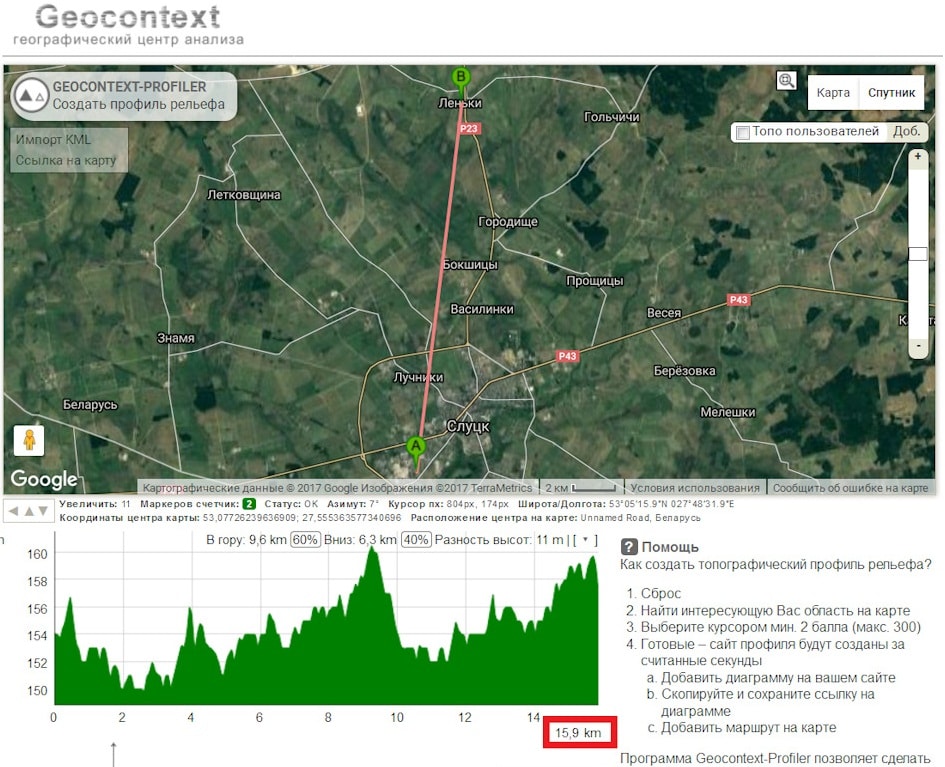Image resolution: width=945 pixels, height=767 pixels.
Task: Click the Знамя label on the map
Action: coord(175,338)
